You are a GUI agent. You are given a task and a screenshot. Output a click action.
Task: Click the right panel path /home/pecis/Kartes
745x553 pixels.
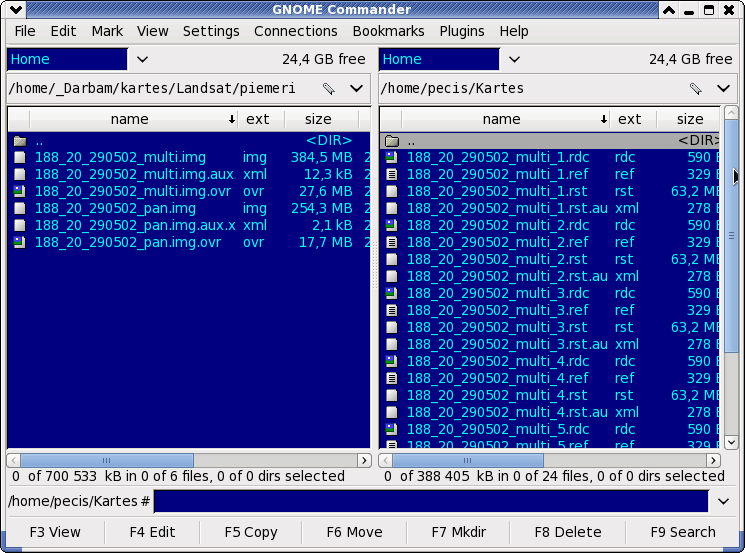pos(452,88)
